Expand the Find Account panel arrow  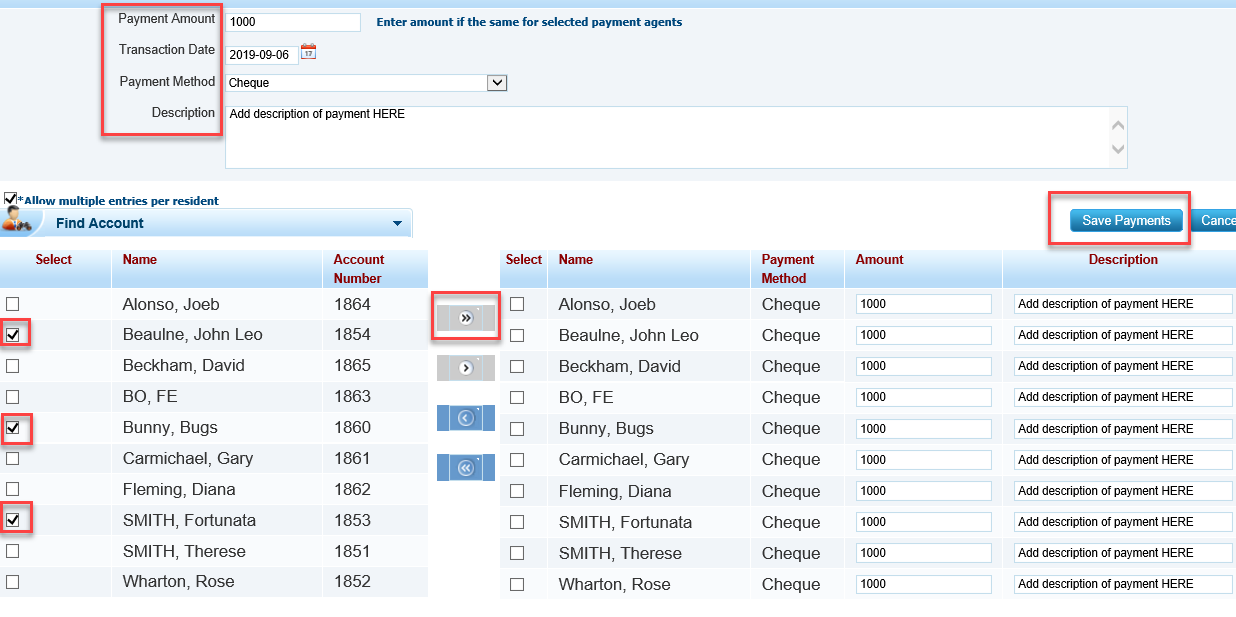(x=397, y=224)
